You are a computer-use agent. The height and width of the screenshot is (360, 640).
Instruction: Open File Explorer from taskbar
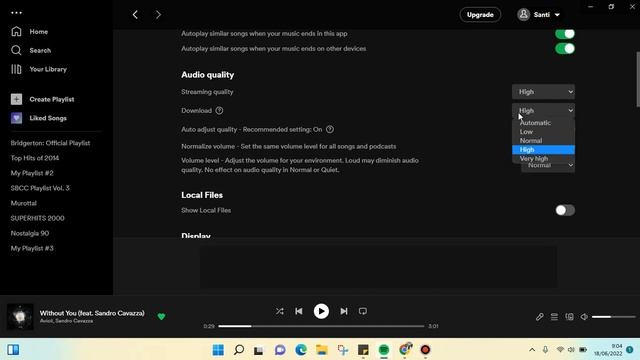tap(322, 350)
